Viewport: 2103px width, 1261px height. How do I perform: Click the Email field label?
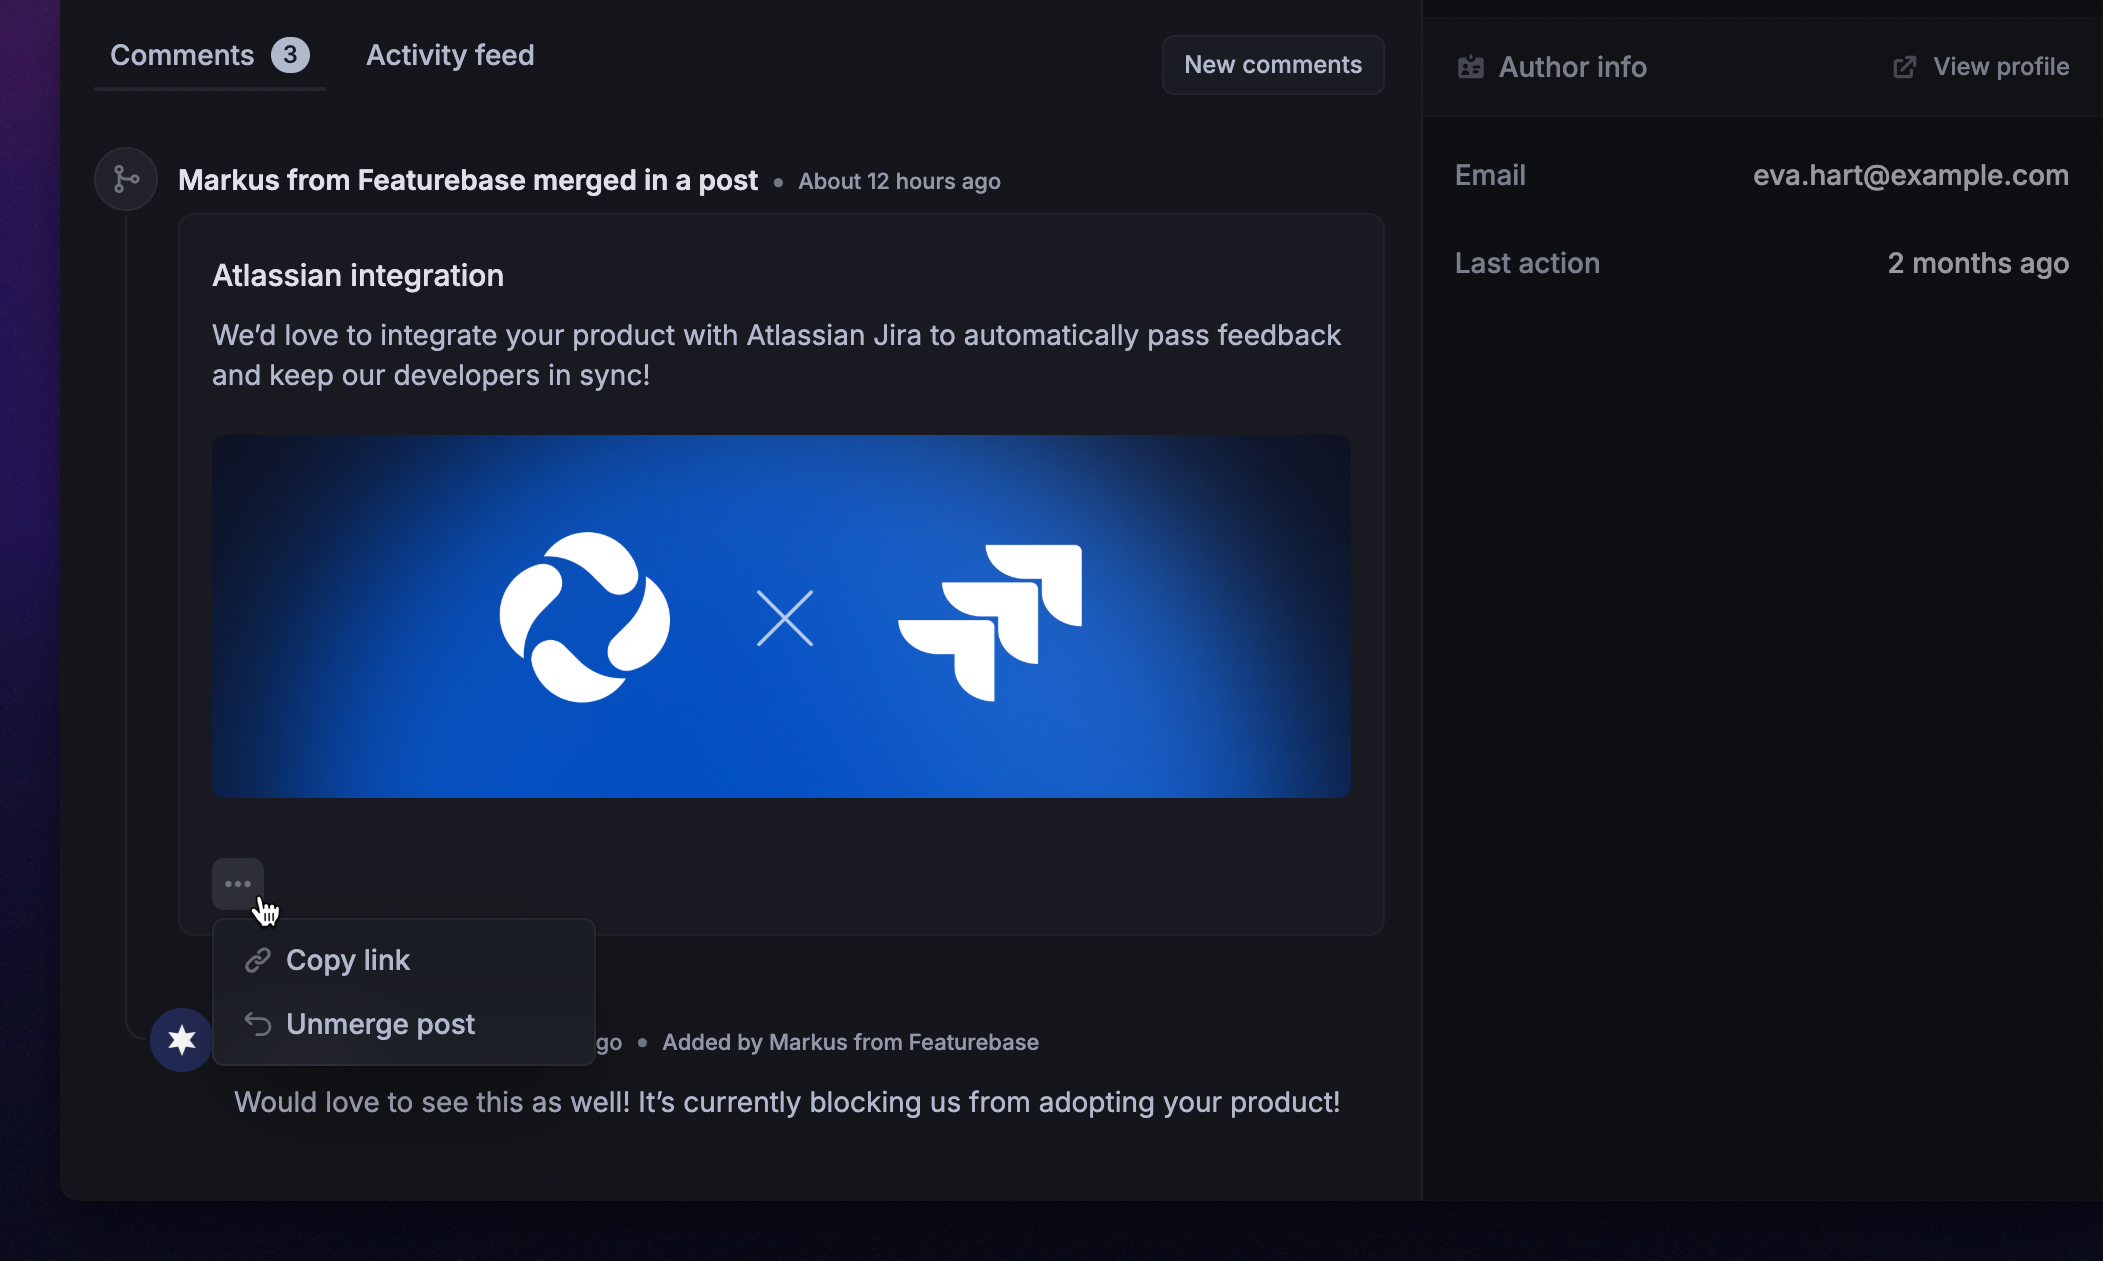pyautogui.click(x=1490, y=175)
